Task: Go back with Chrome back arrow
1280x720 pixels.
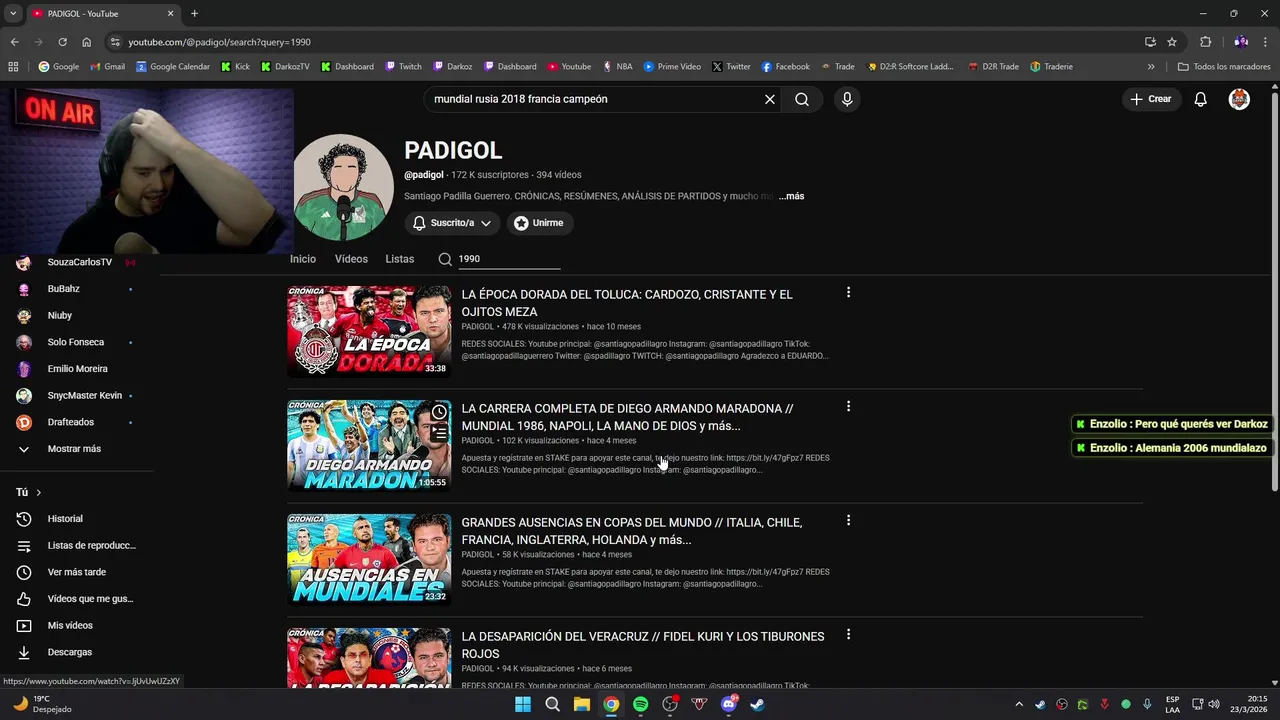Action: pyautogui.click(x=14, y=42)
